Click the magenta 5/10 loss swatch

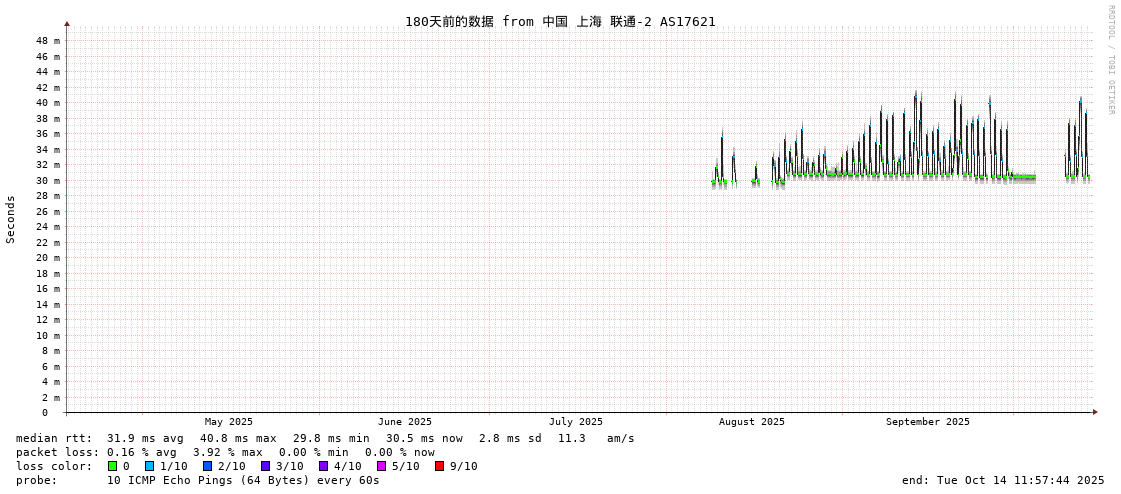pos(381,466)
